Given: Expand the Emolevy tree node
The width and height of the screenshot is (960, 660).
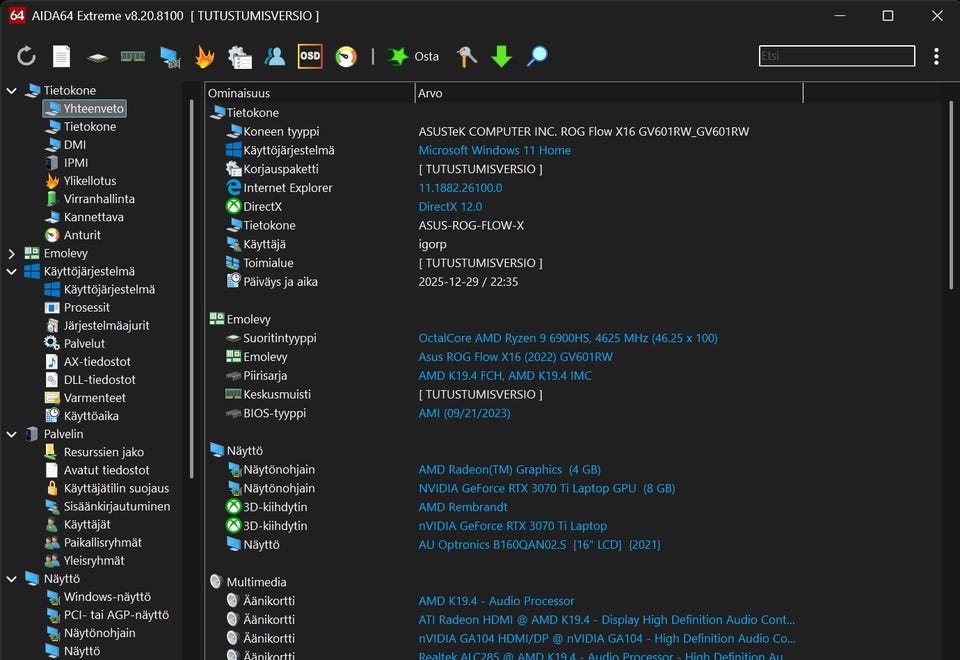Looking at the screenshot, I should (x=12, y=254).
